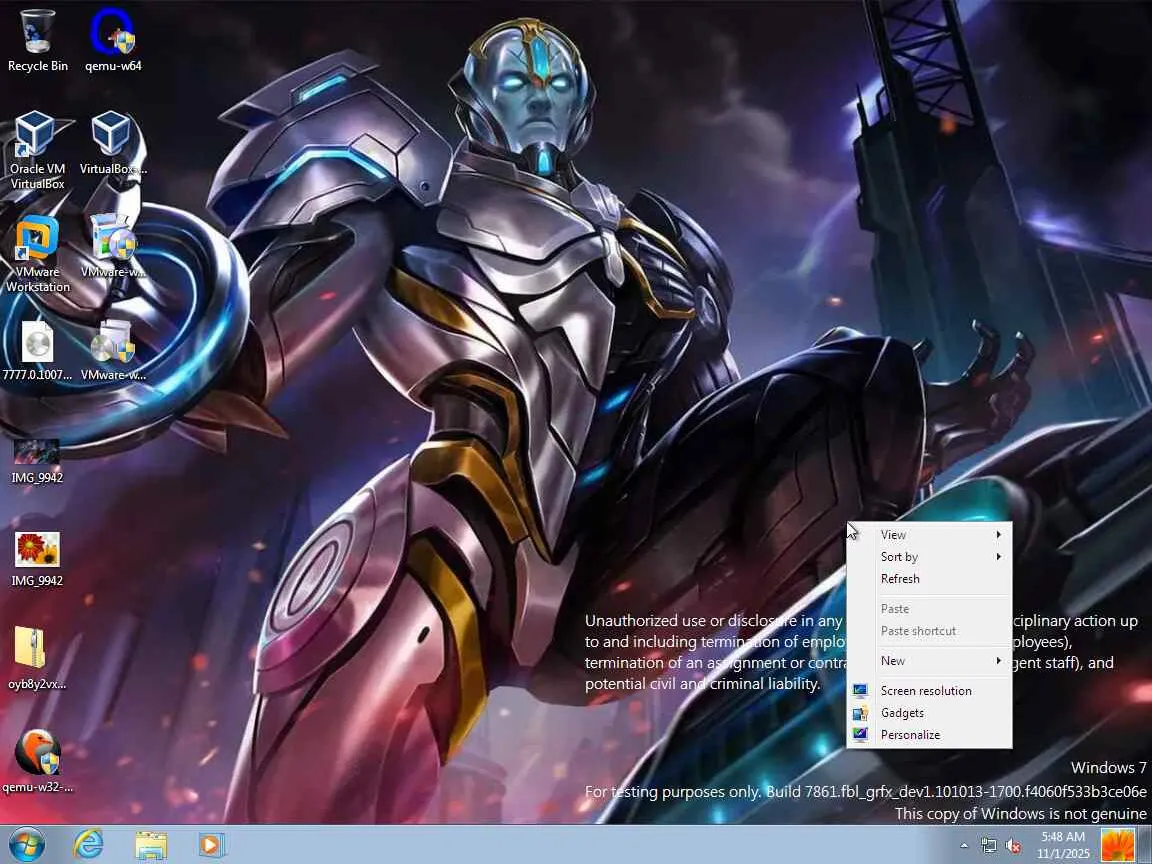Open Screen resolution from context menu

click(x=929, y=691)
